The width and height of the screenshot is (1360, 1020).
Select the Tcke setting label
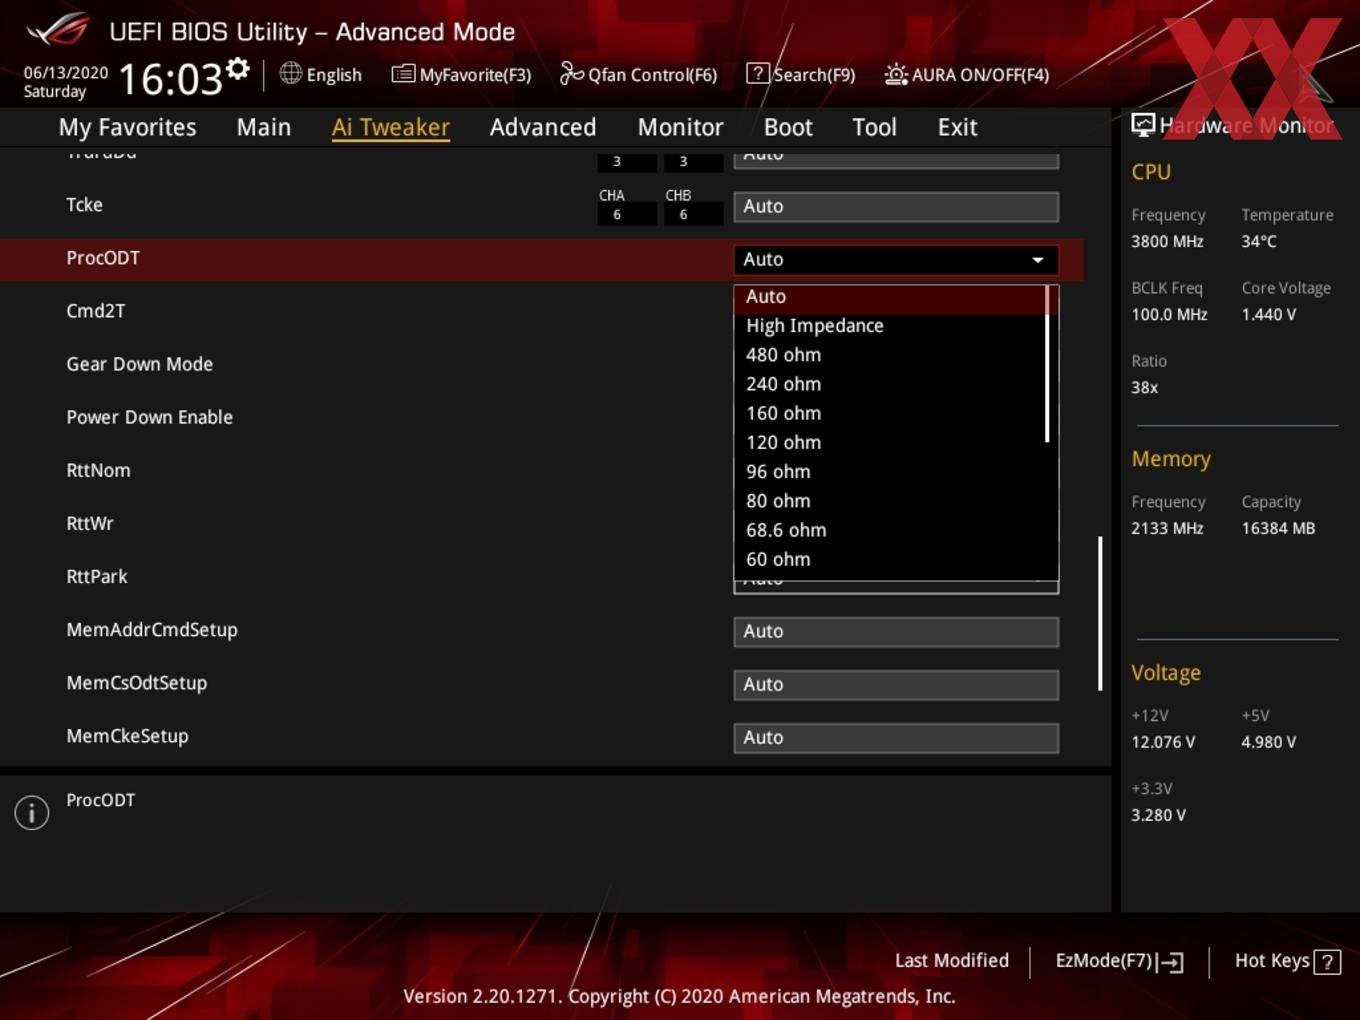pos(84,205)
